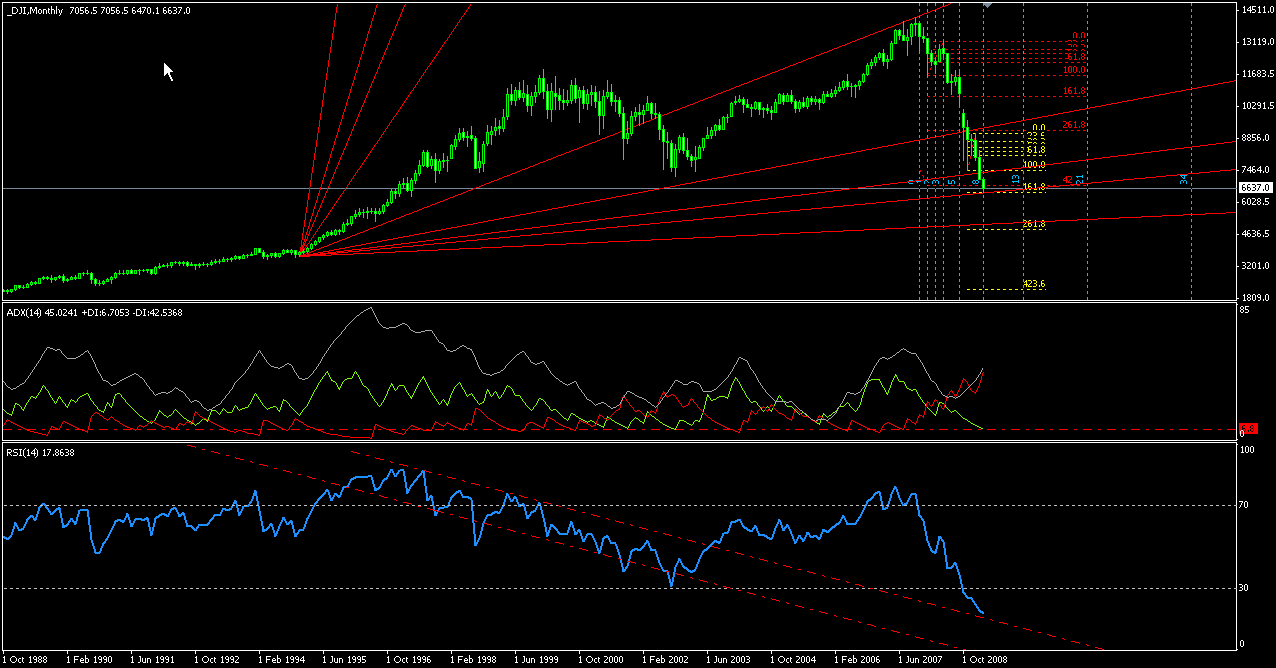Click the ADX scale value 85
This screenshot has width=1276, height=668.
[x=1246, y=309]
